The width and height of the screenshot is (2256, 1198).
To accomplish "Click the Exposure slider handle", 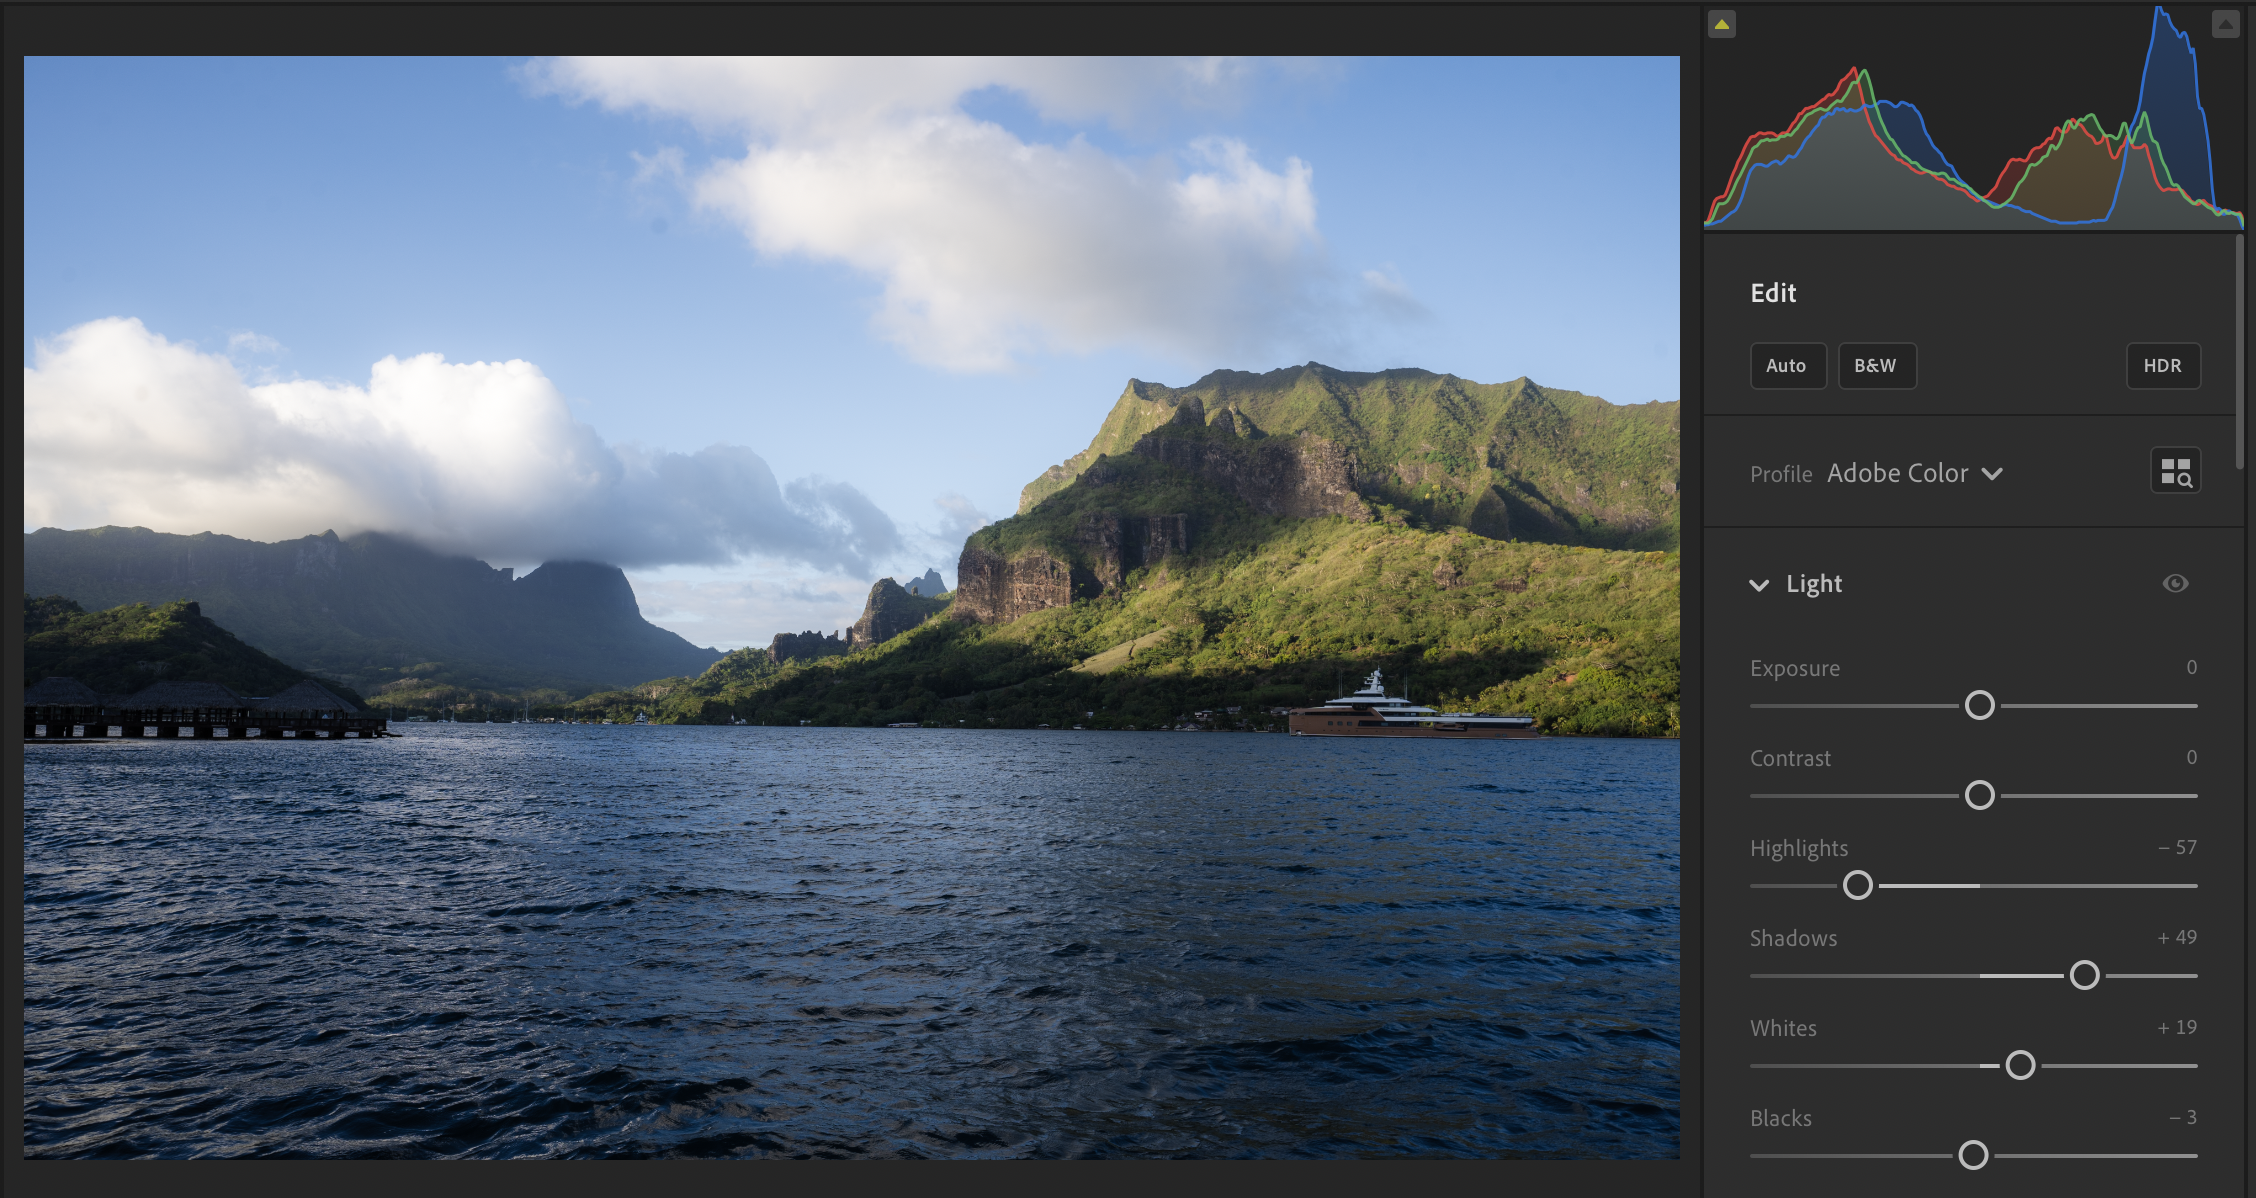I will 1979,705.
